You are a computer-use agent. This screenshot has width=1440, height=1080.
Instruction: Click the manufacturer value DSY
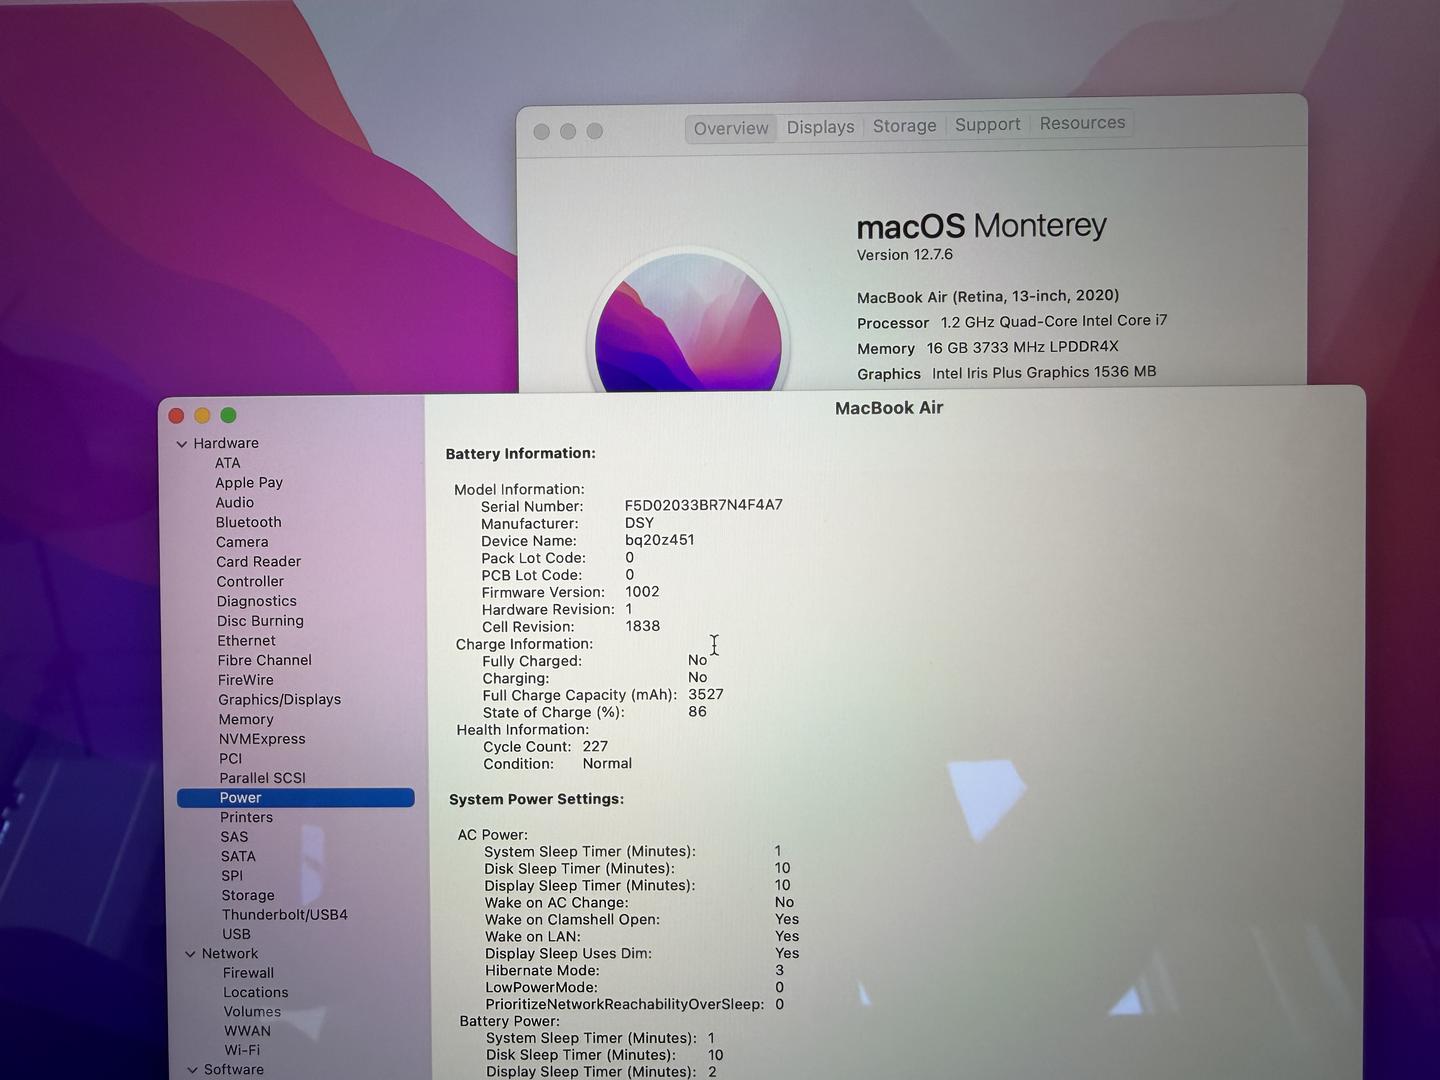639,523
